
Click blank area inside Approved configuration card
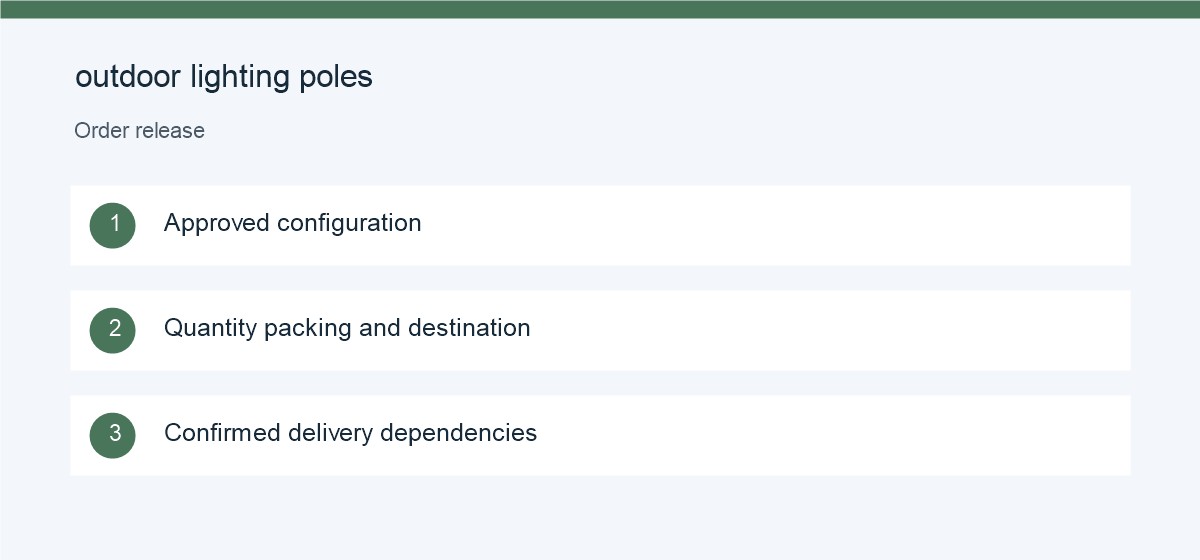(800, 225)
